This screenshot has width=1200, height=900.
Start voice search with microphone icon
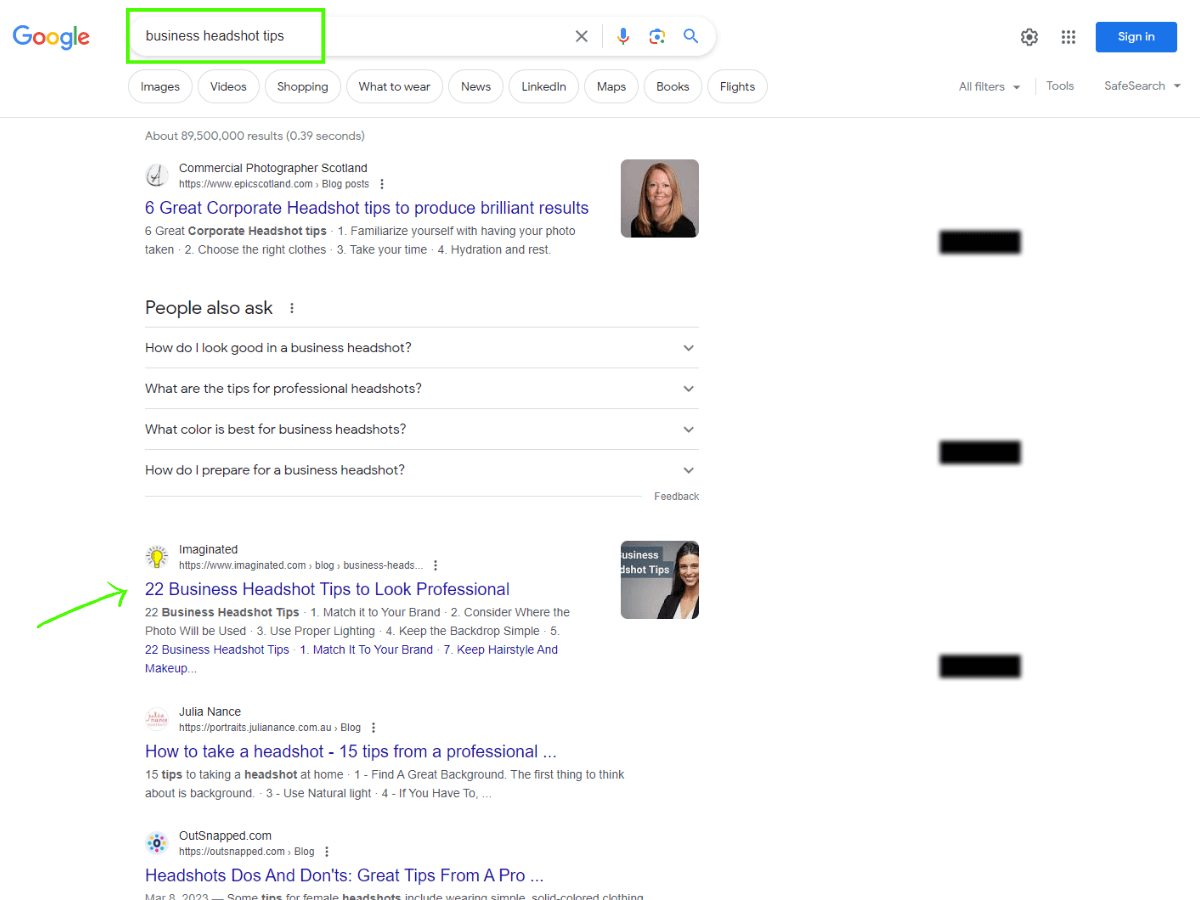point(623,37)
